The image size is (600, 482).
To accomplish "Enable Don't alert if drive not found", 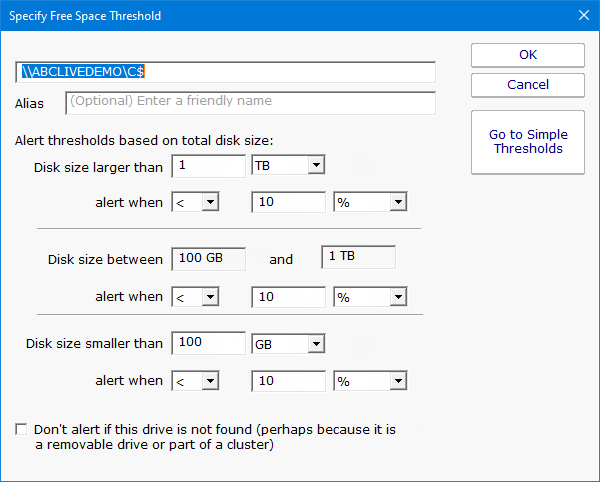I will pyautogui.click(x=22, y=430).
